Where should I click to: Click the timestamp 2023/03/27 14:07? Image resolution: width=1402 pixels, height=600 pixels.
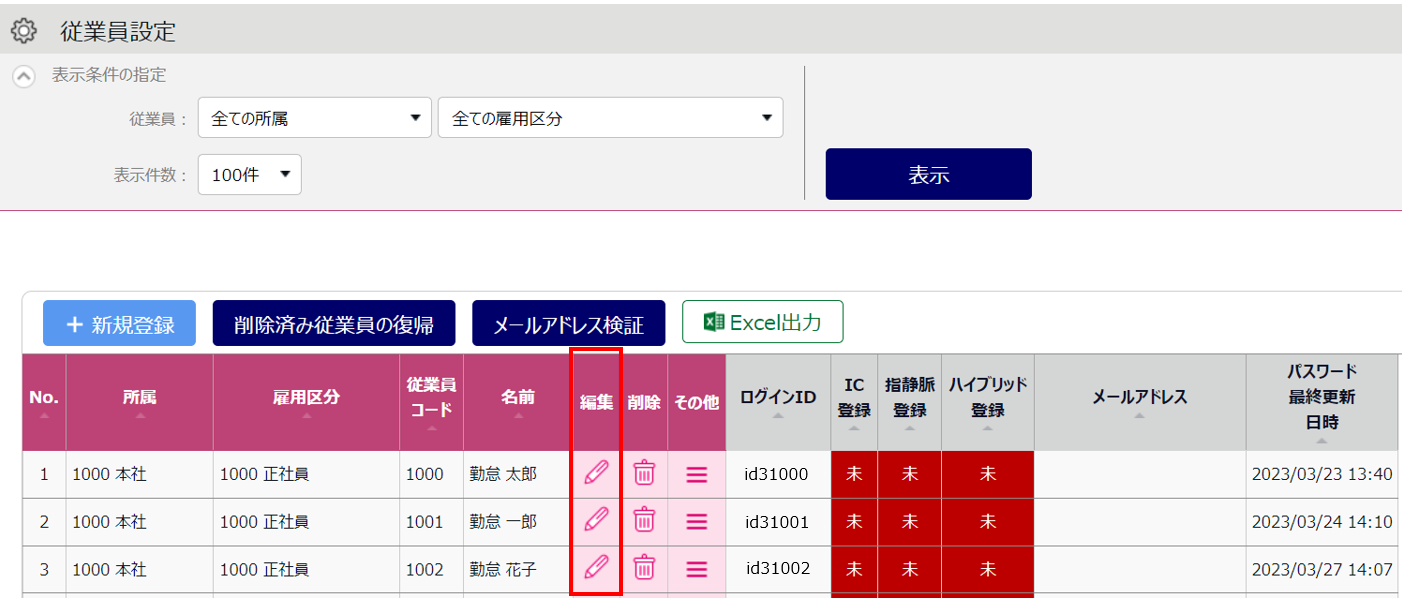[1322, 569]
